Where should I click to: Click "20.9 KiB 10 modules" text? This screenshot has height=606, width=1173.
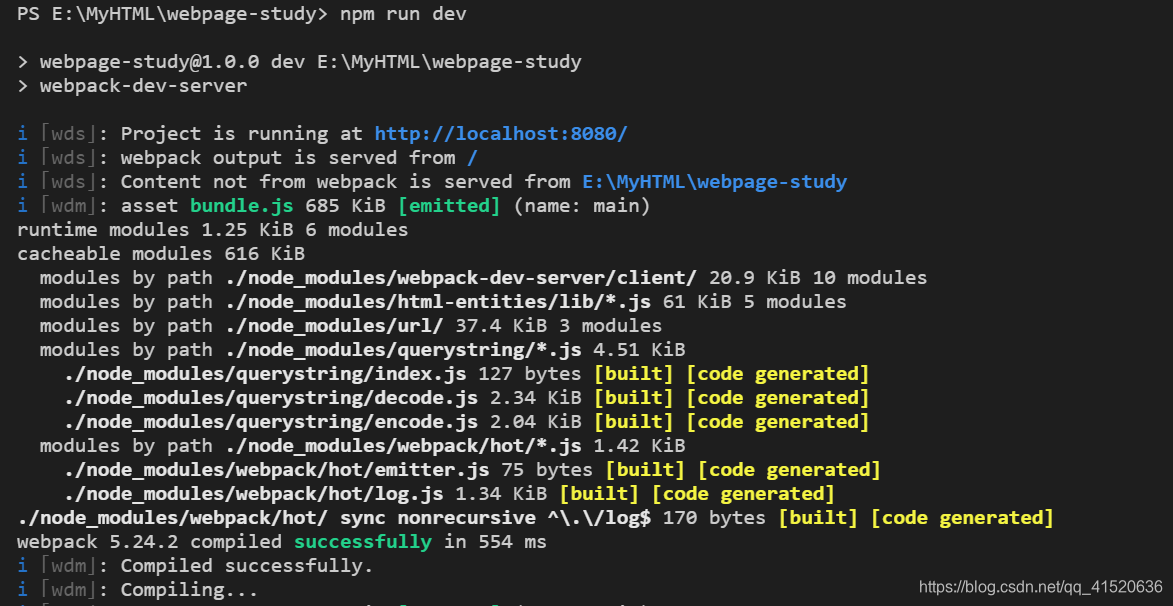click(x=818, y=278)
